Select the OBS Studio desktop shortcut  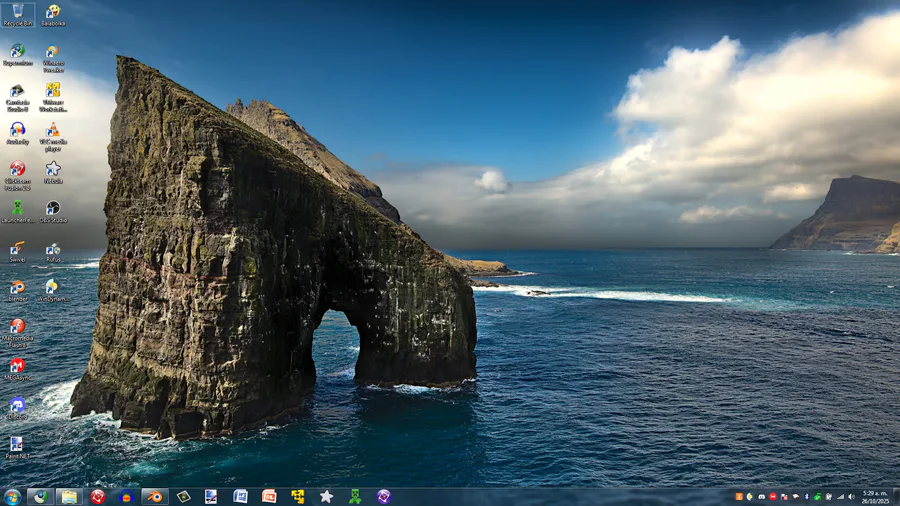tap(53, 212)
